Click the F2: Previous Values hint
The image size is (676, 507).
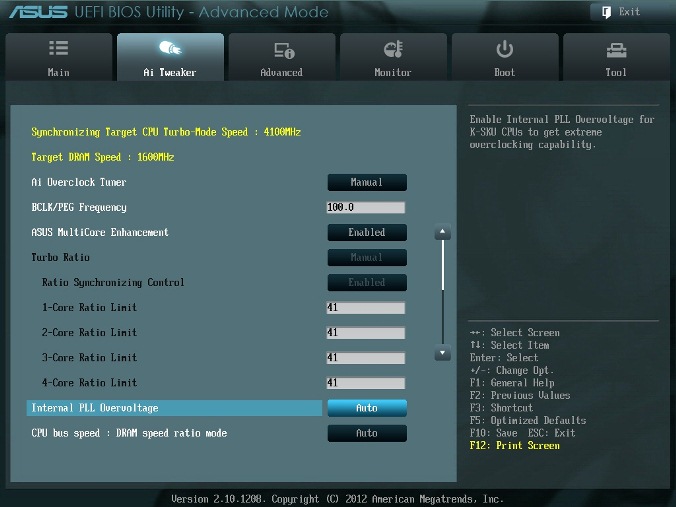click(x=520, y=395)
